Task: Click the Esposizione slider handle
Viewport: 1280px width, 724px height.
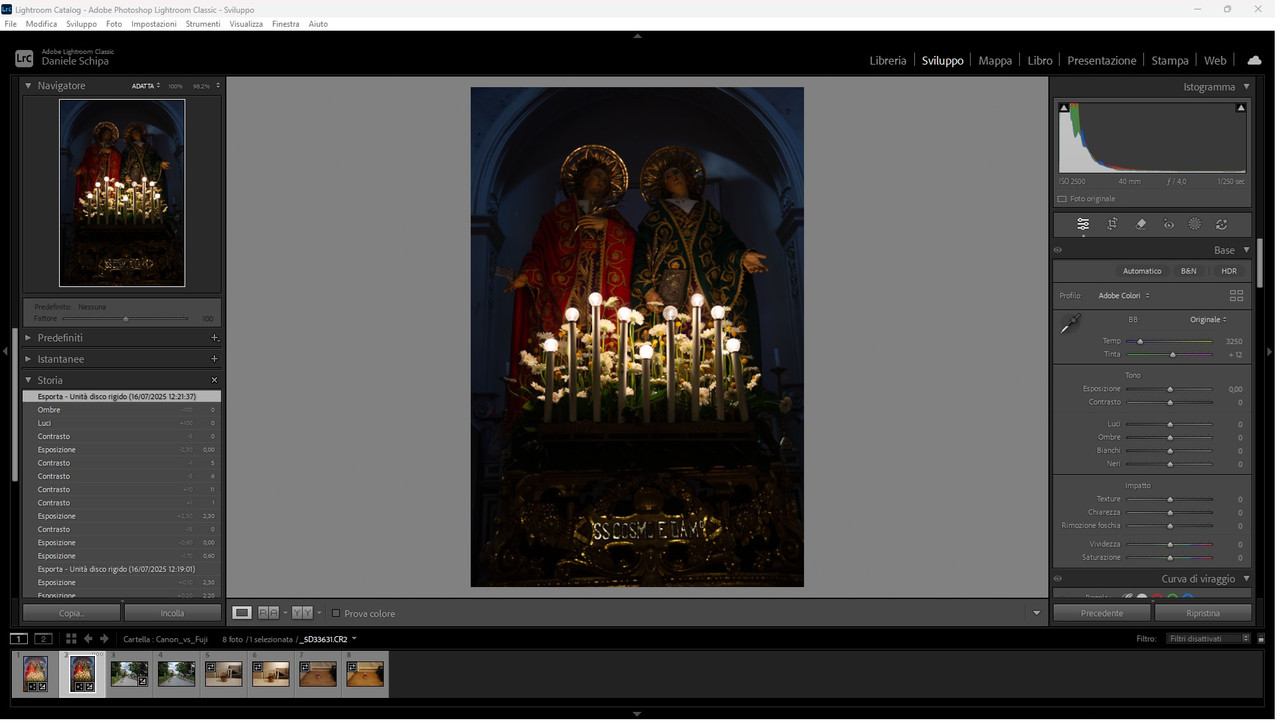Action: point(1170,389)
